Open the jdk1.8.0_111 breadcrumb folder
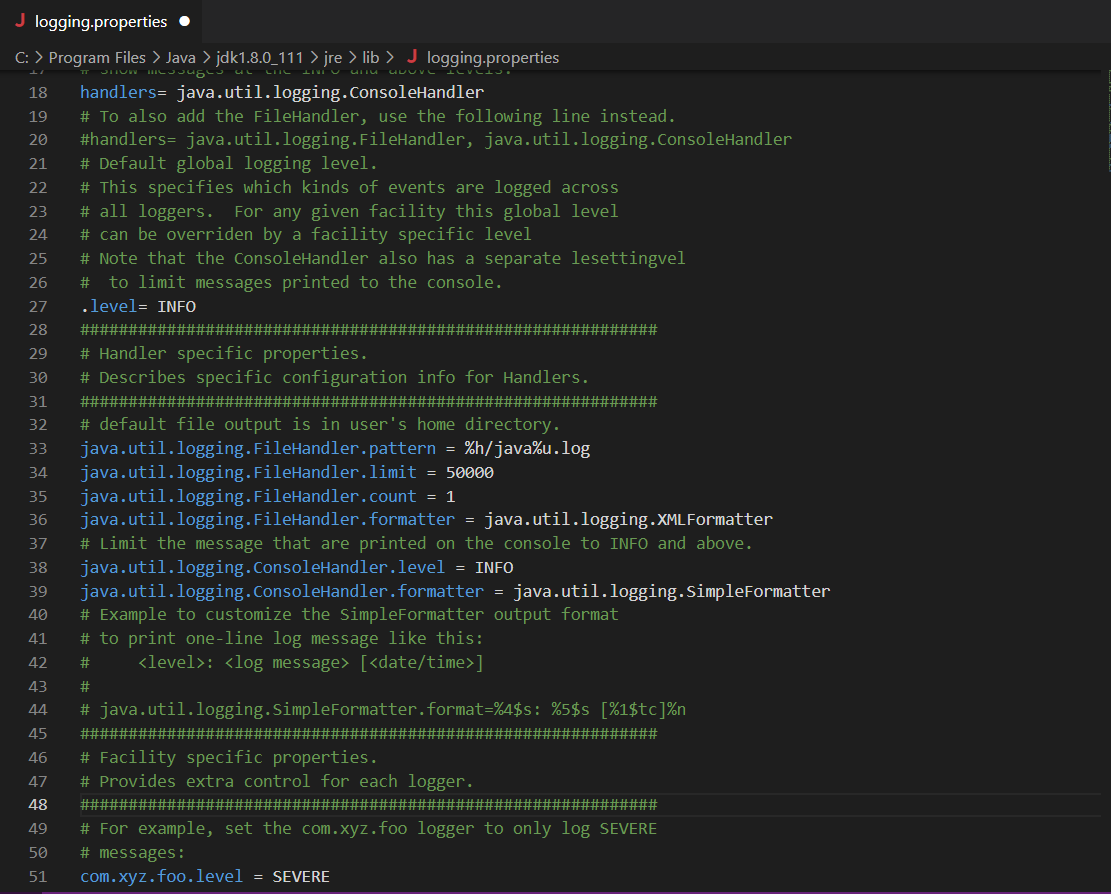Image resolution: width=1111 pixels, height=894 pixels. pyautogui.click(x=259, y=57)
